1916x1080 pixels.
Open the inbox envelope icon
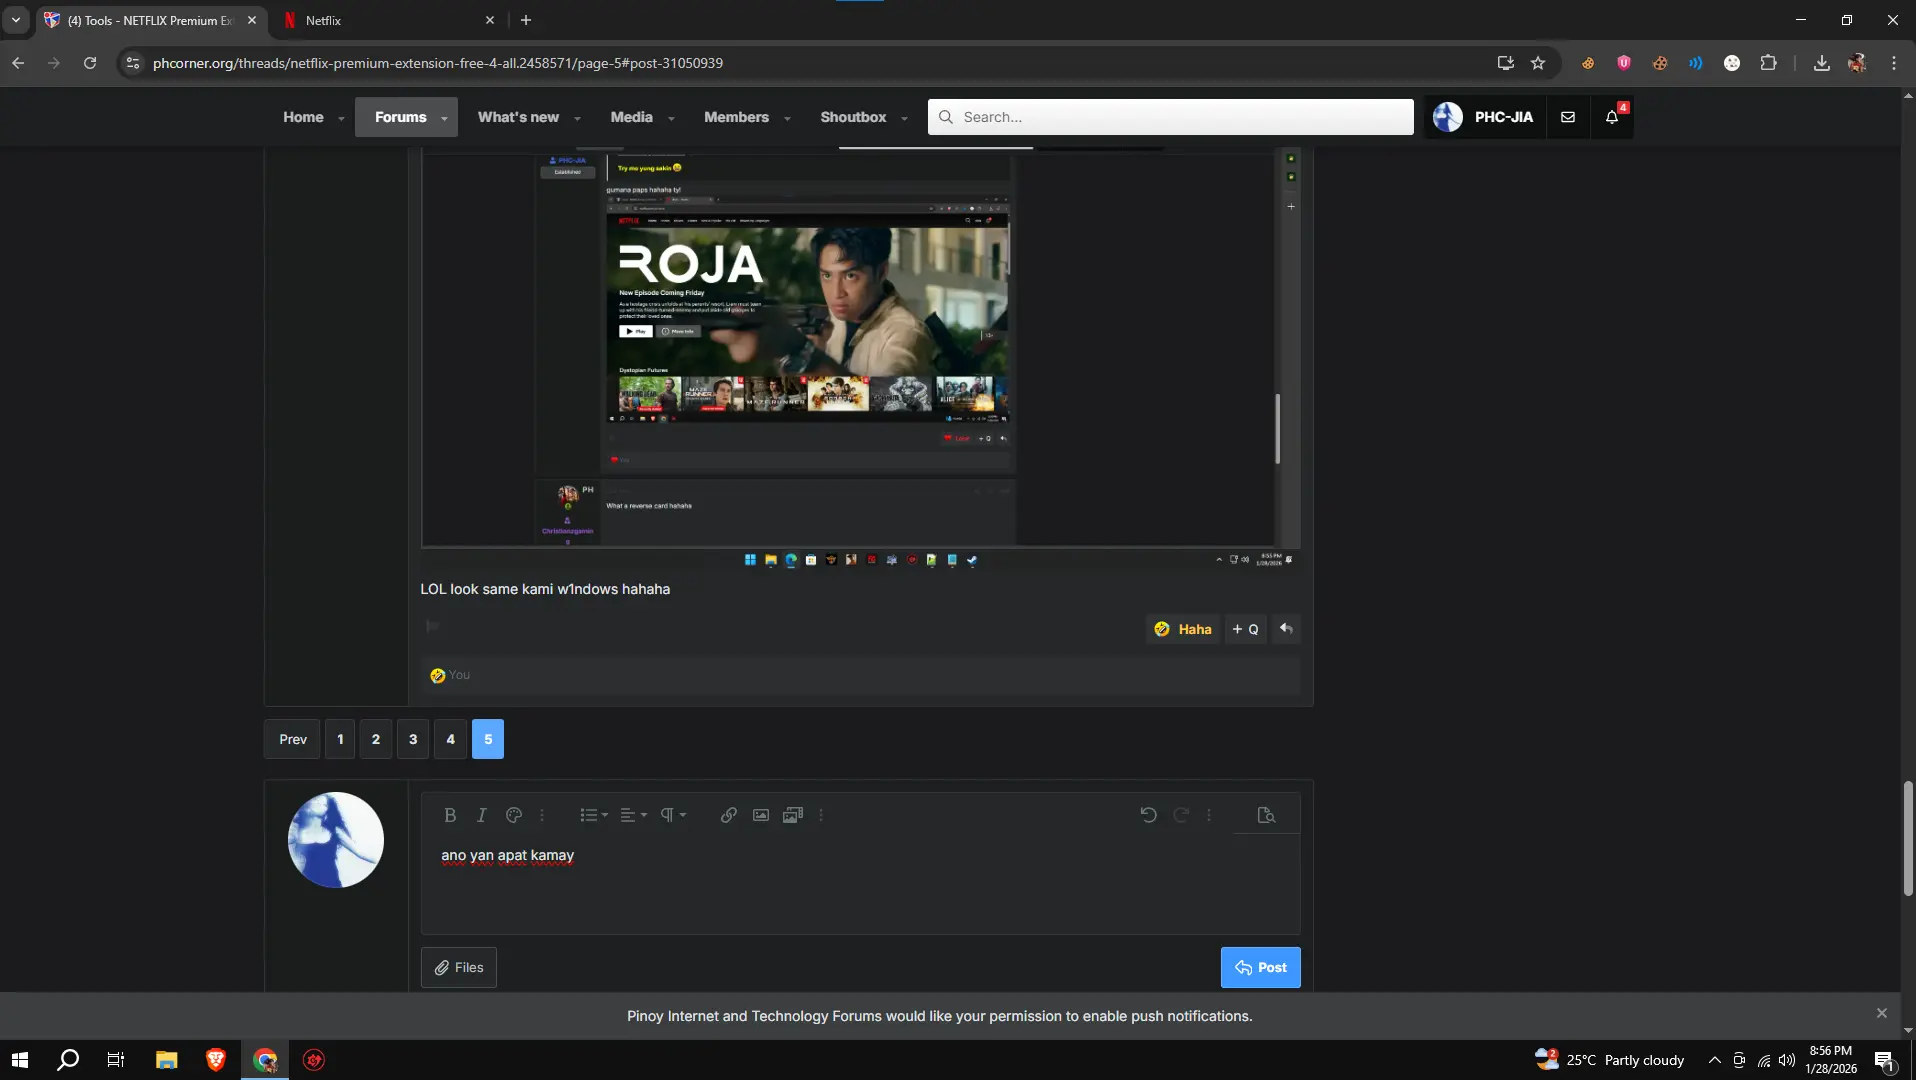pos(1568,117)
